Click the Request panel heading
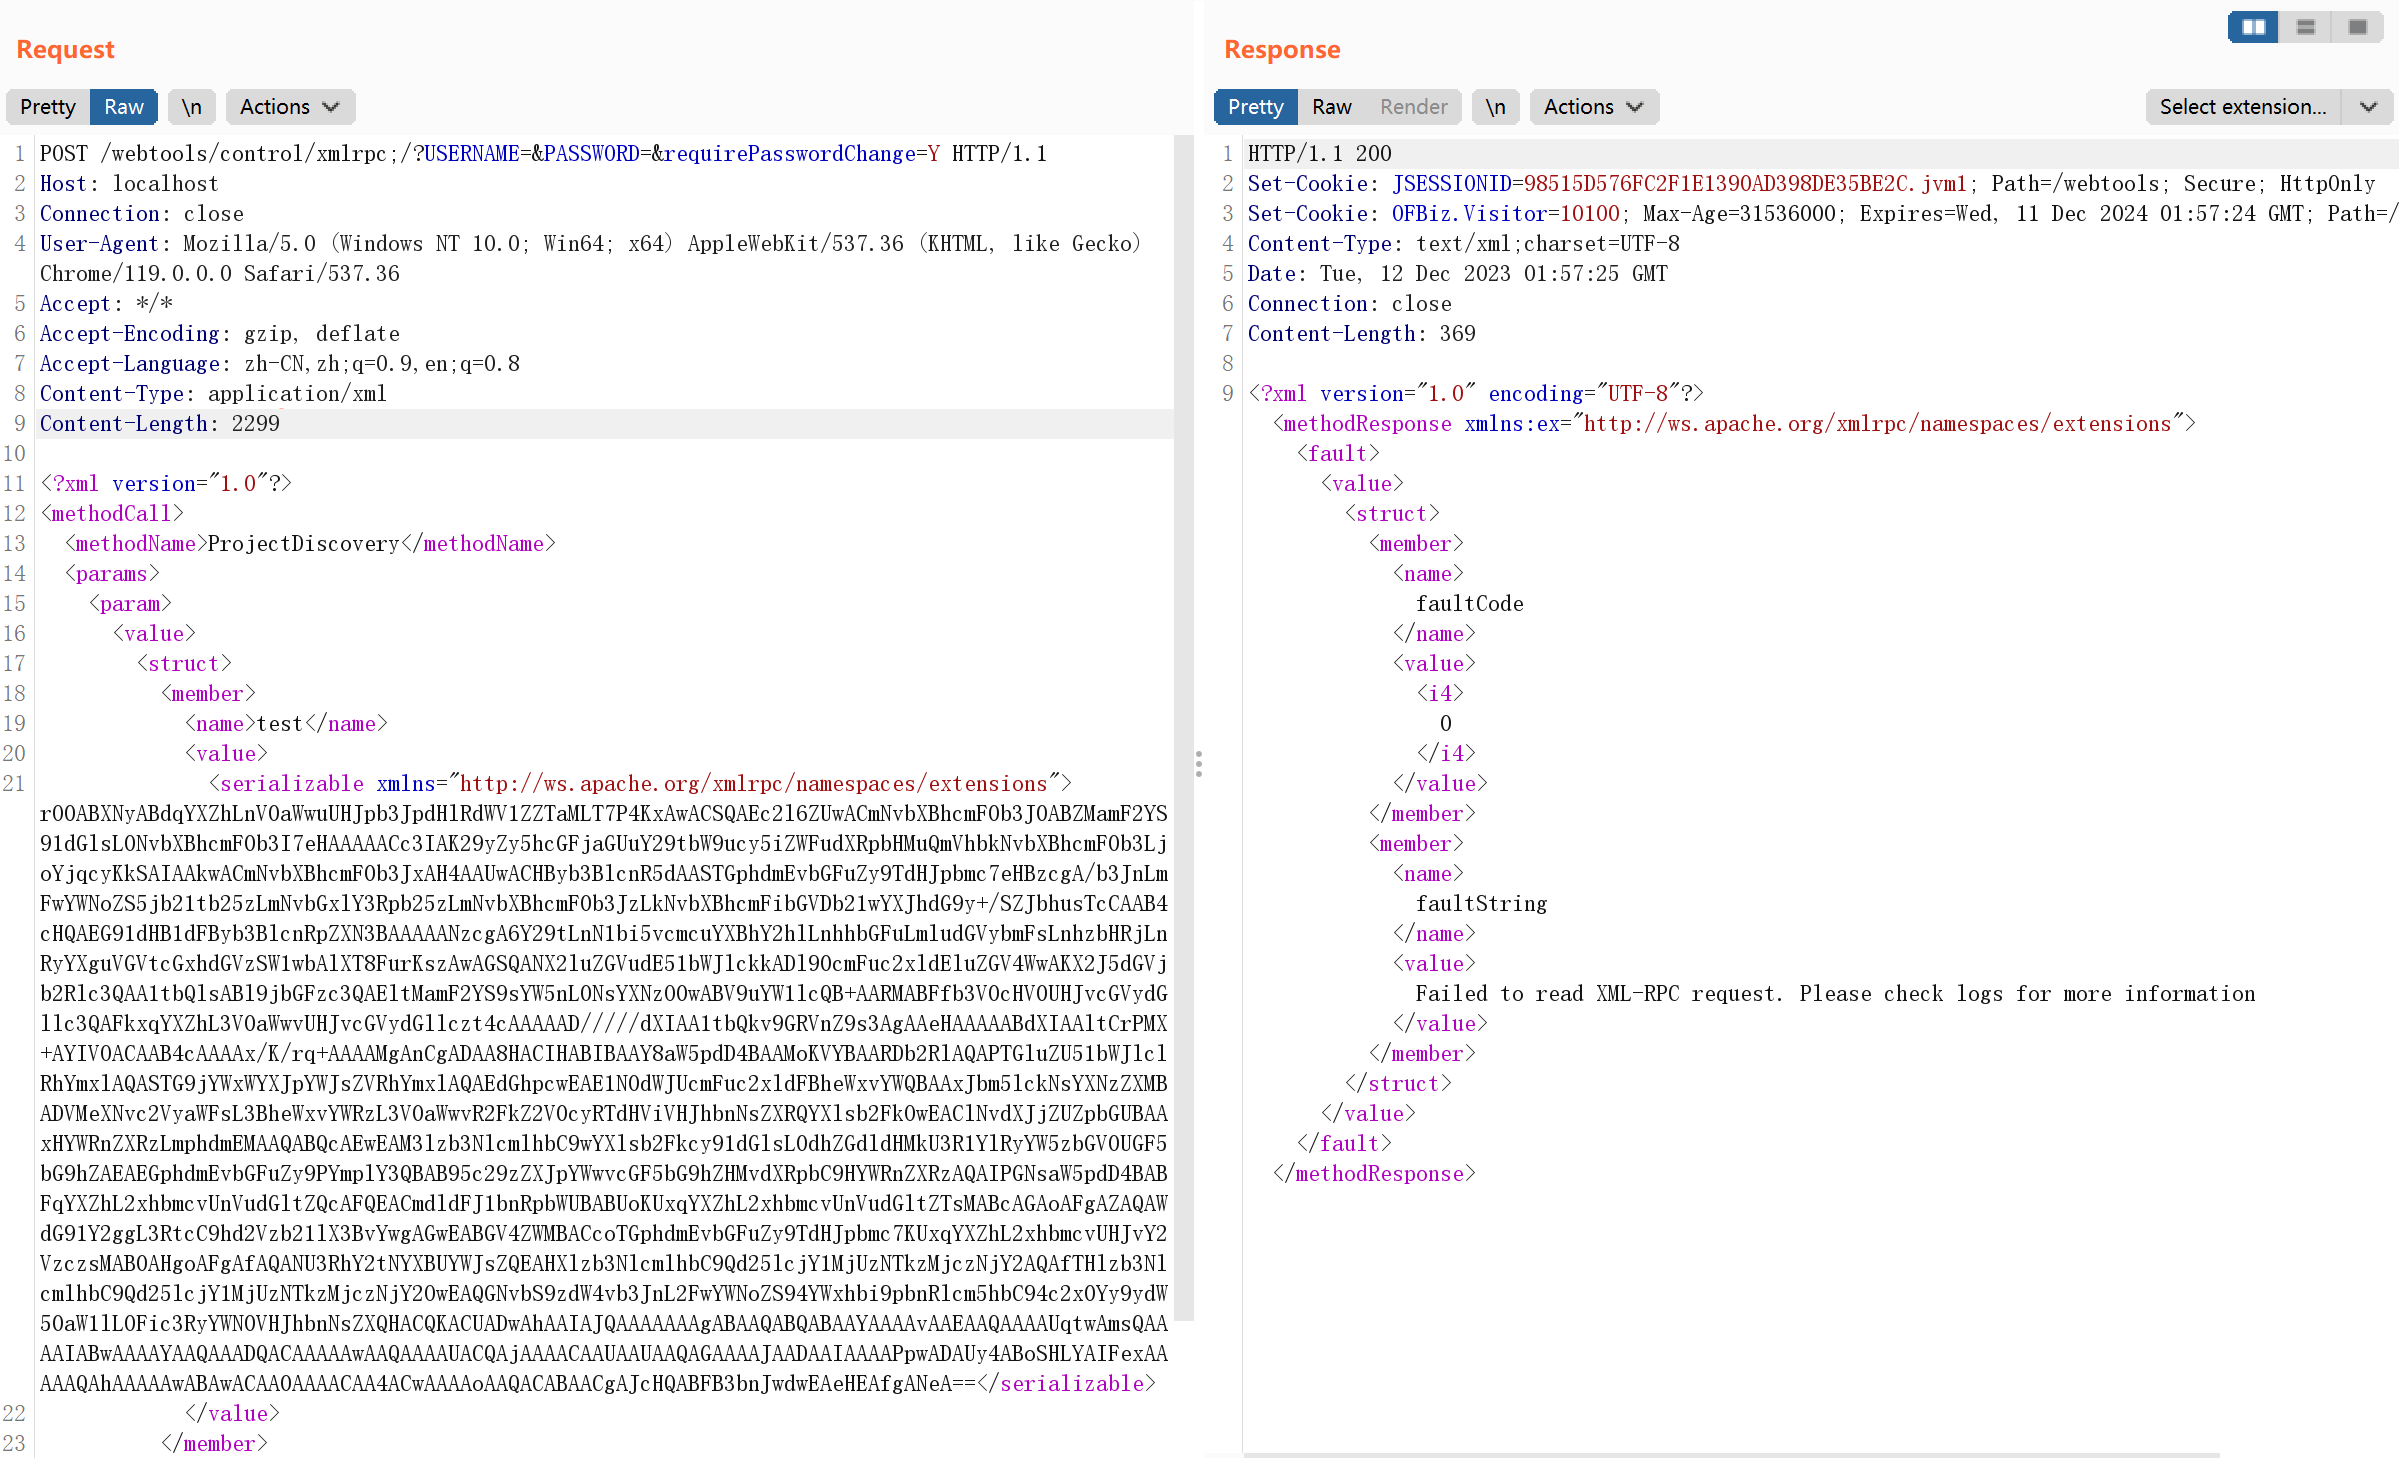The width and height of the screenshot is (2399, 1458). coord(65,49)
